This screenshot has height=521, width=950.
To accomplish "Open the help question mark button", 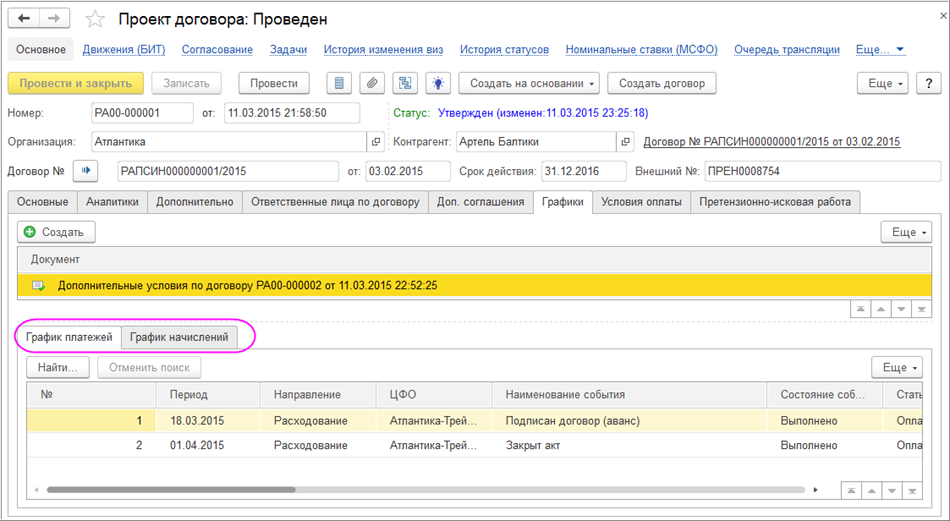I will (x=927, y=83).
